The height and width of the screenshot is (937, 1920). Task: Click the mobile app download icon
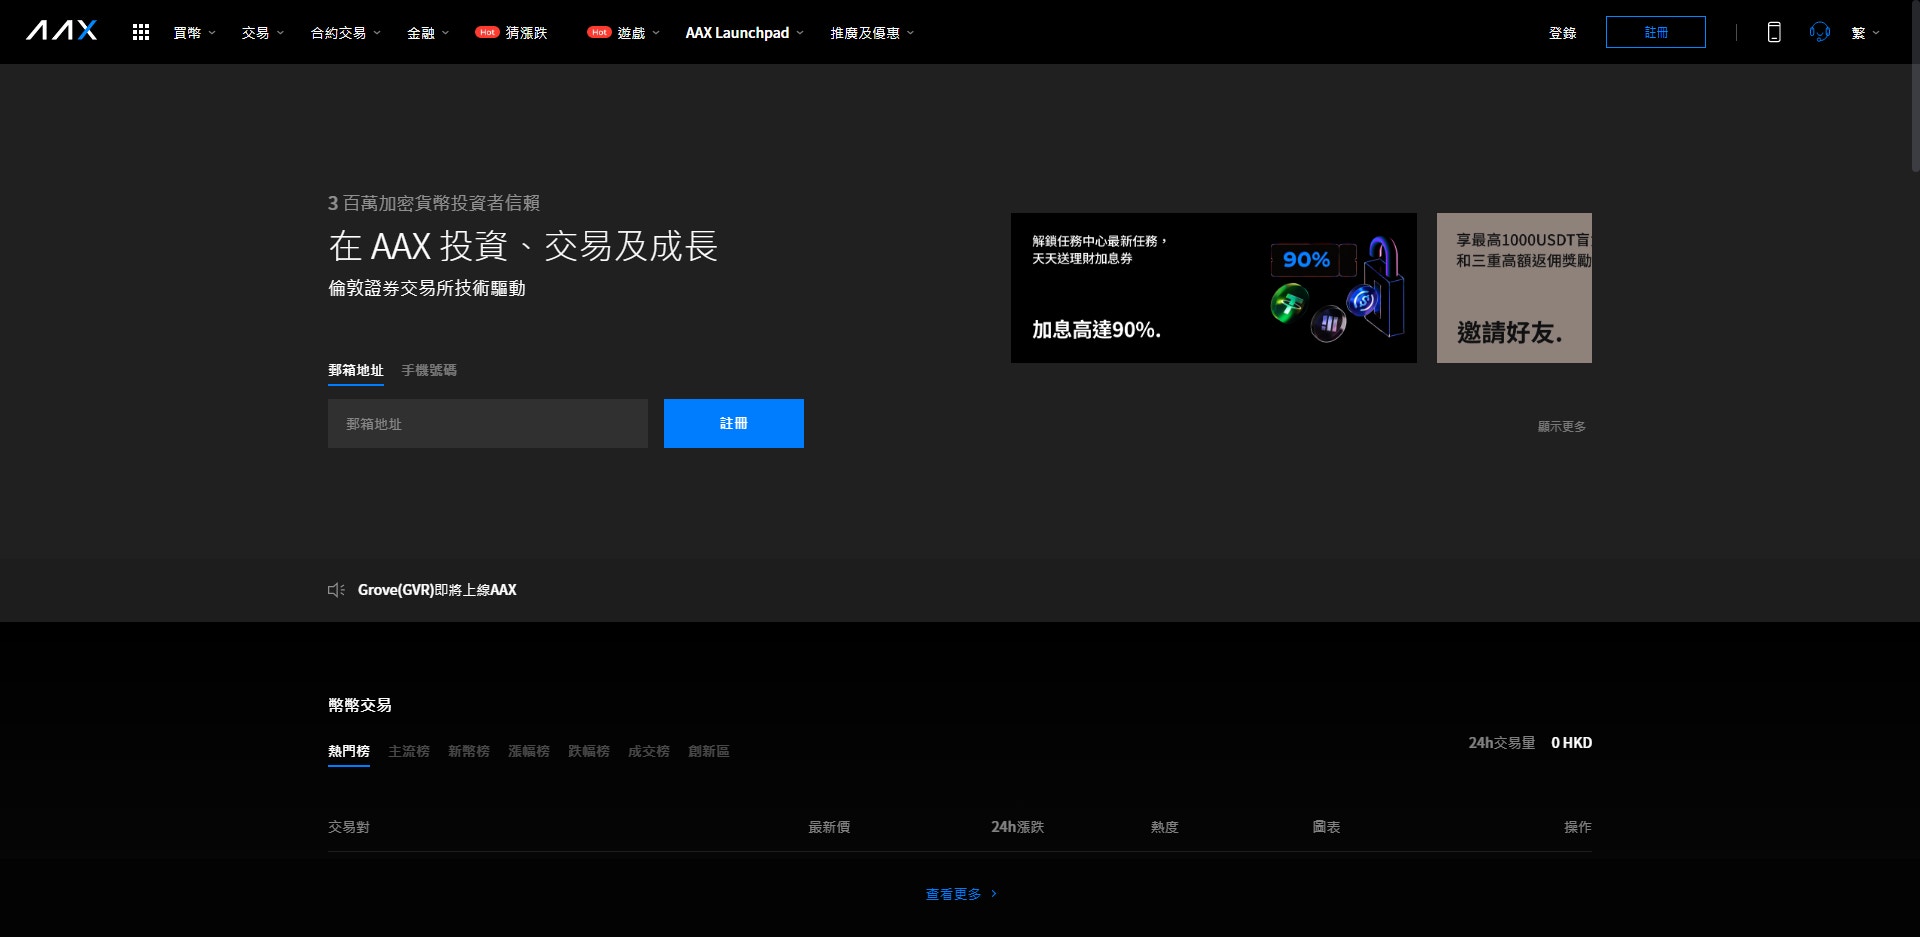pos(1774,31)
